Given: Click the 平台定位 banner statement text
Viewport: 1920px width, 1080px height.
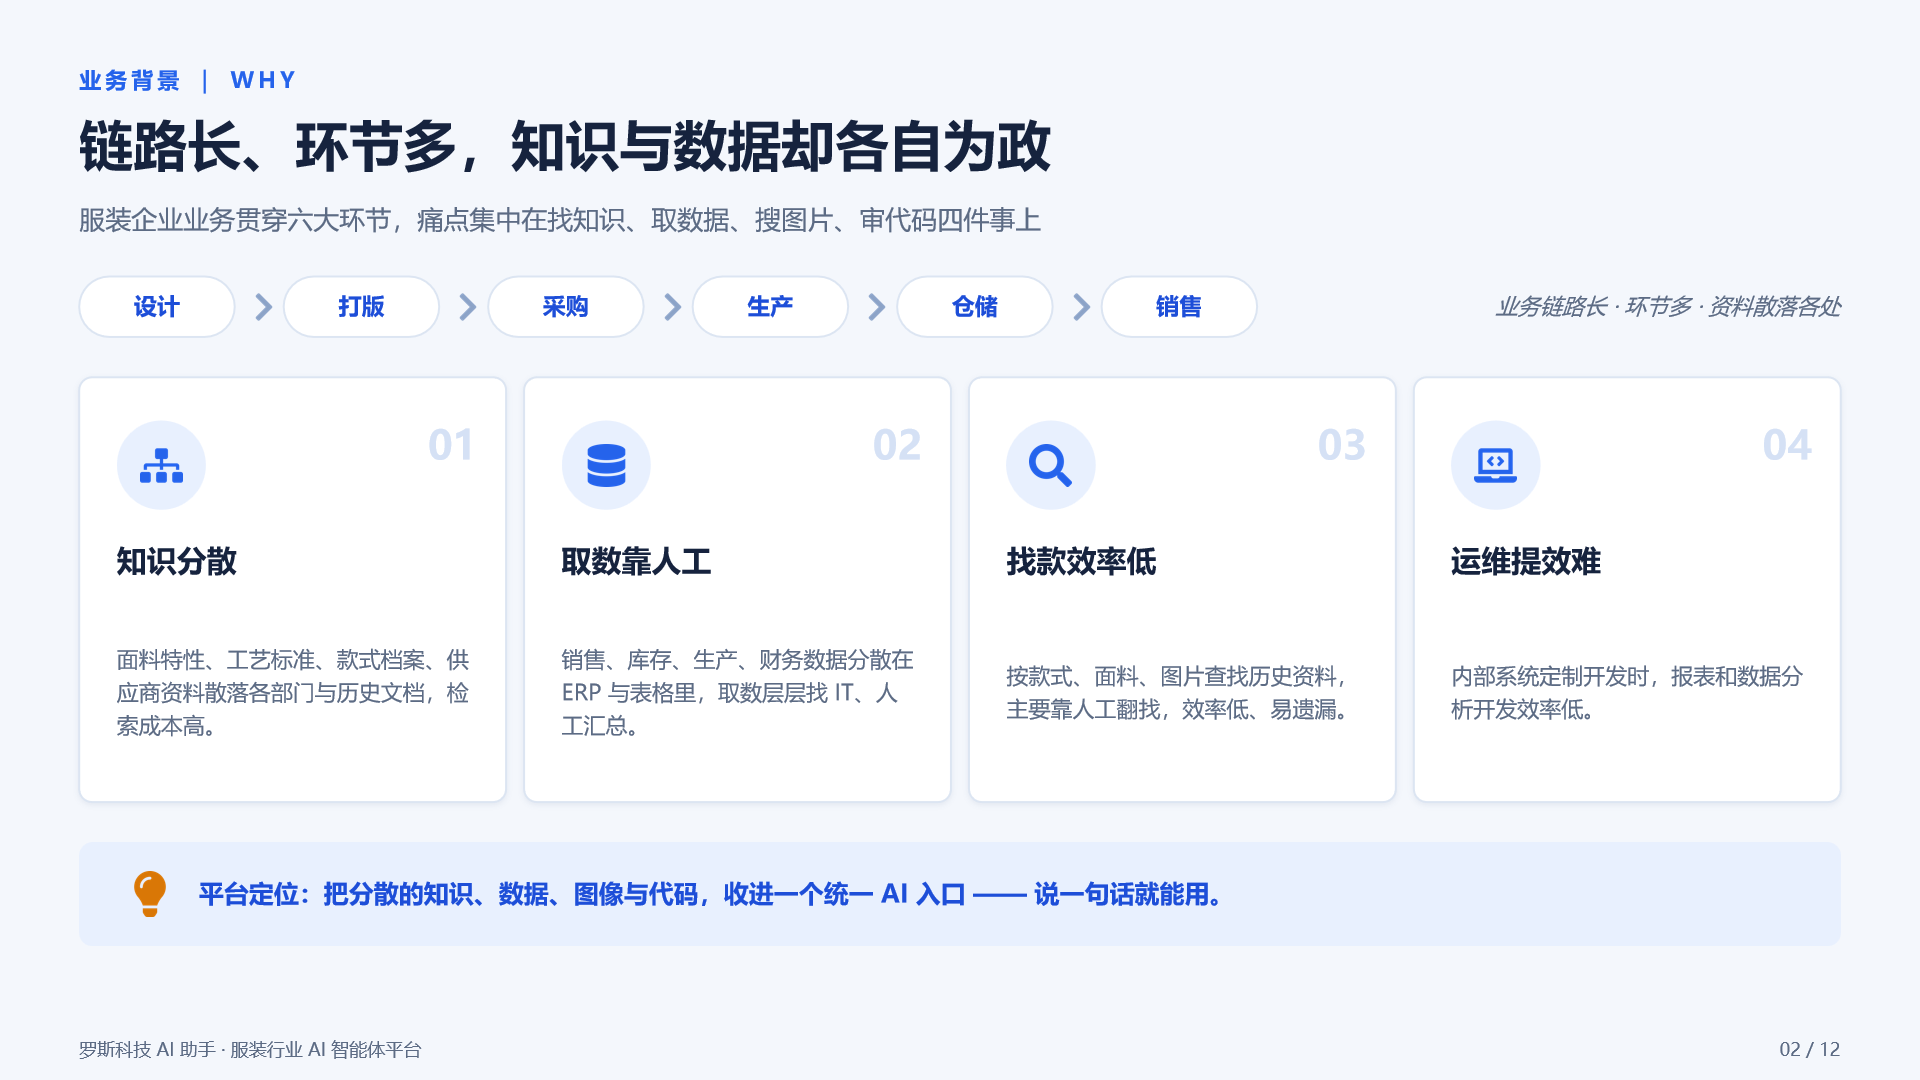Looking at the screenshot, I should 710,894.
